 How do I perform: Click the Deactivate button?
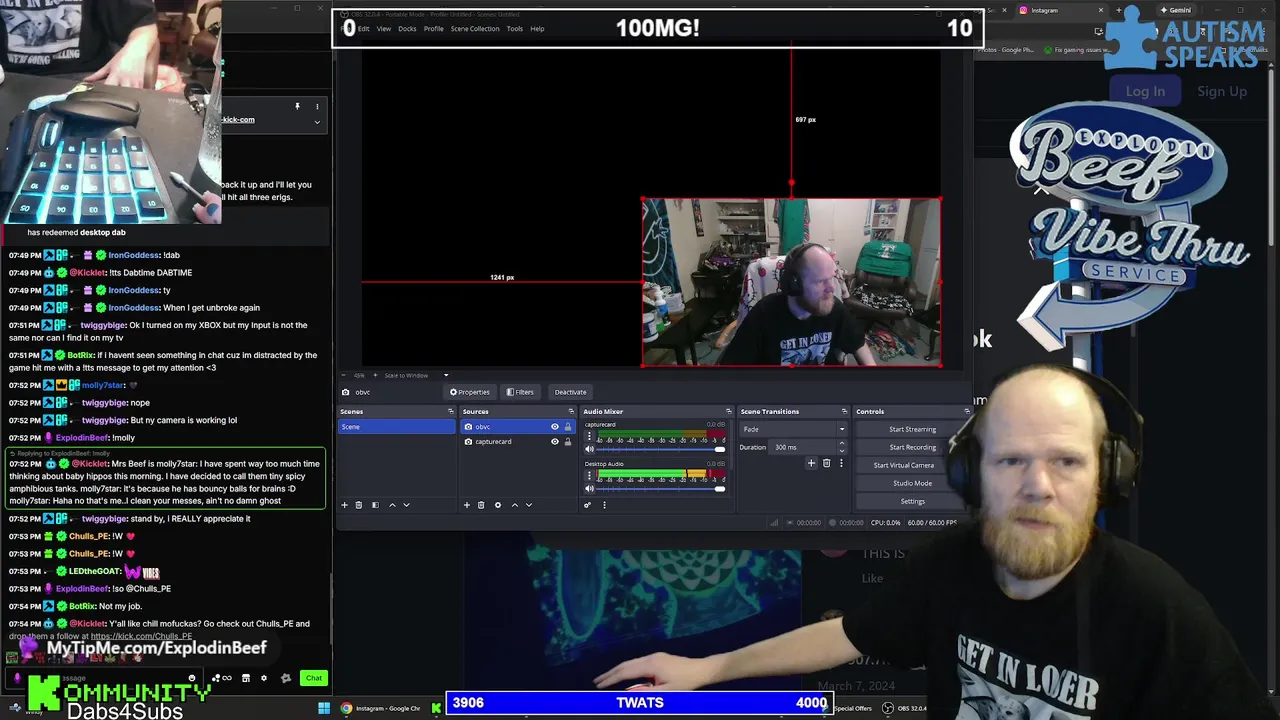570,392
